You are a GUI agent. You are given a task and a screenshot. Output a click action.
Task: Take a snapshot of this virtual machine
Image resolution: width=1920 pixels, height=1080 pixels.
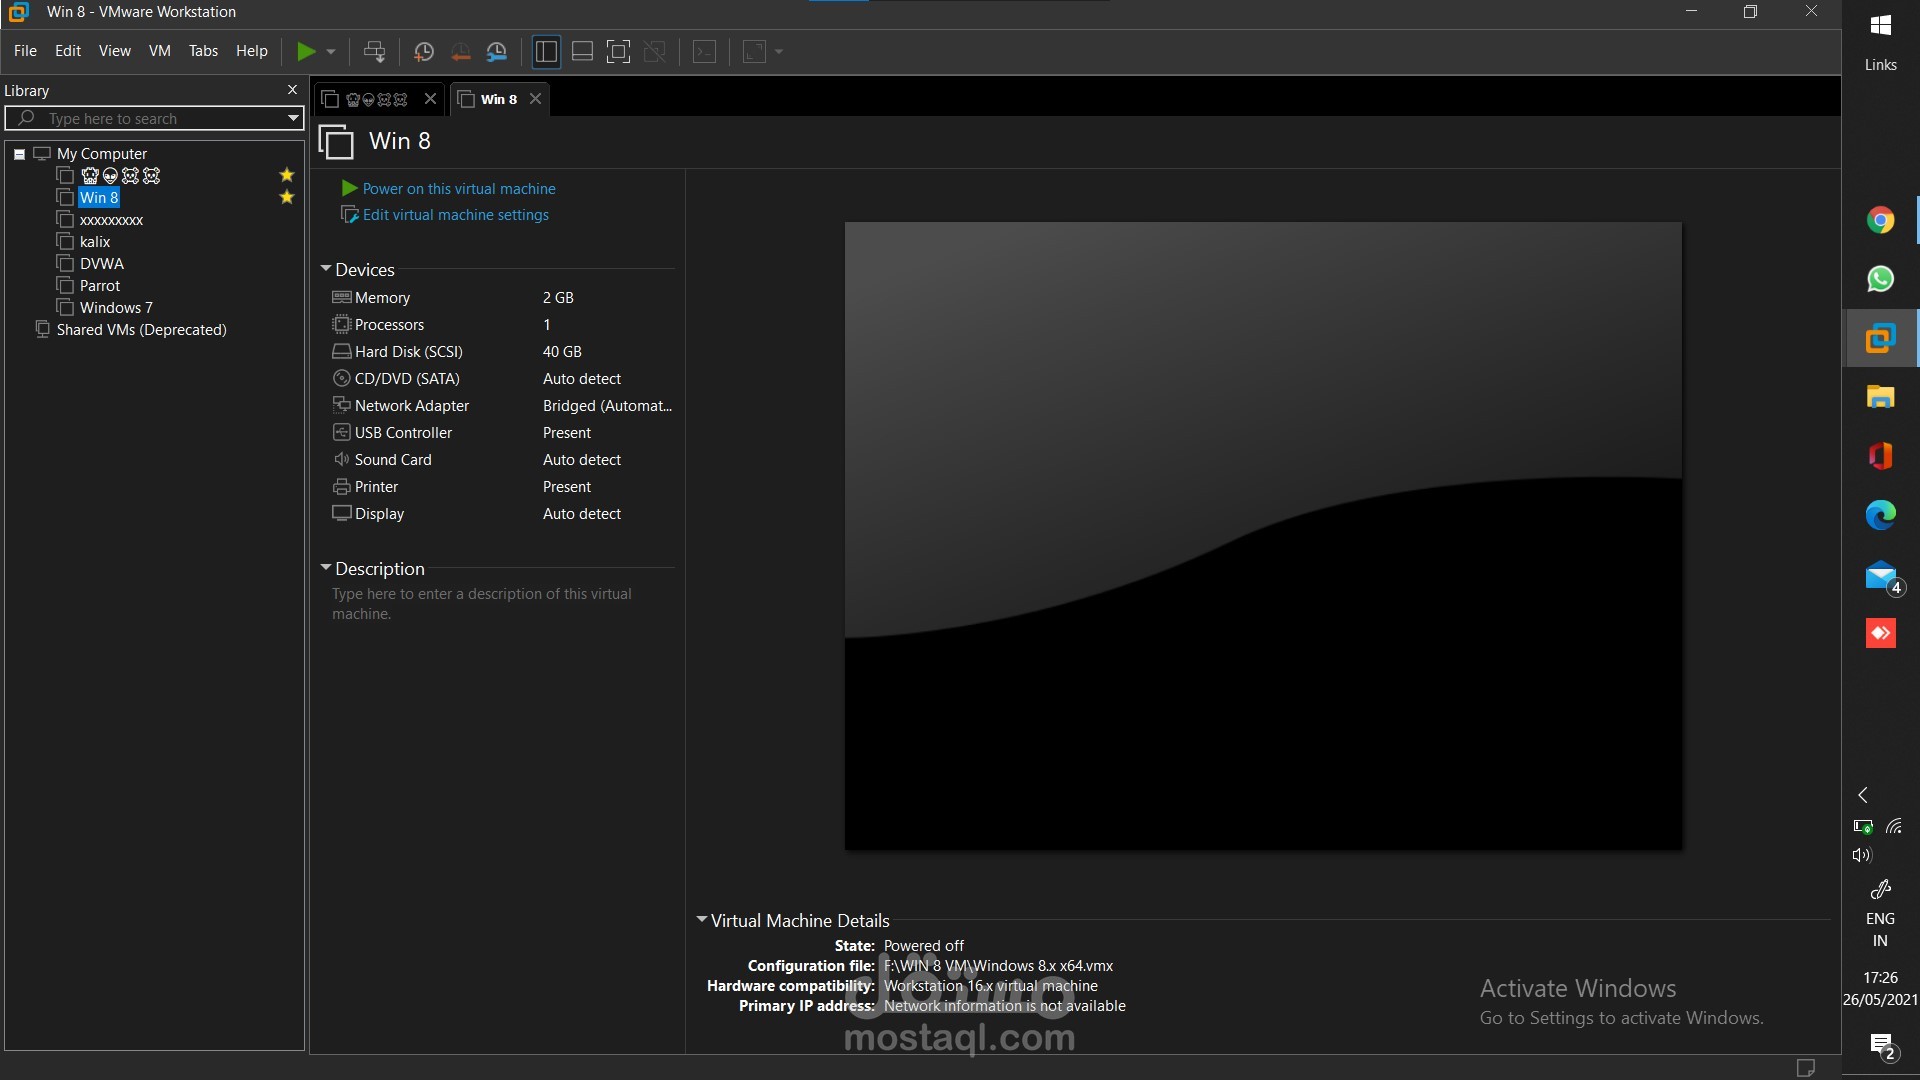[x=423, y=52]
